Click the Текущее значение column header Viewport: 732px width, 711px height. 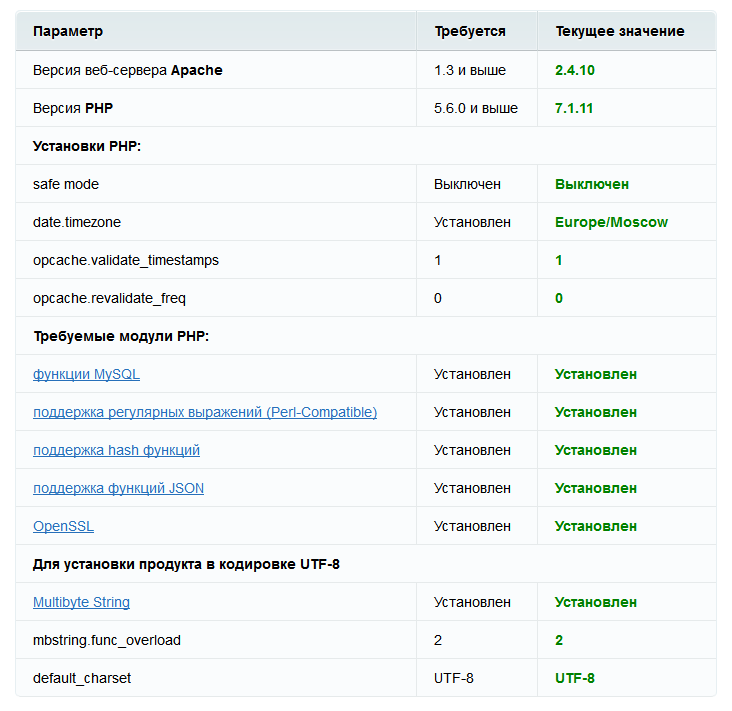click(x=620, y=31)
